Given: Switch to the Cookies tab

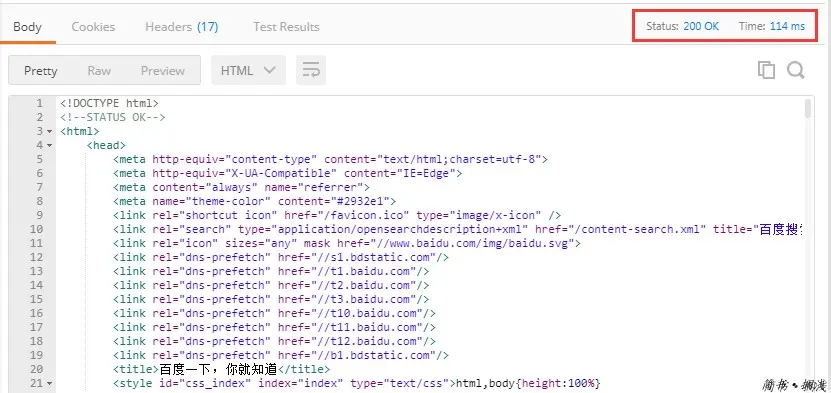Looking at the screenshot, I should [x=93, y=26].
